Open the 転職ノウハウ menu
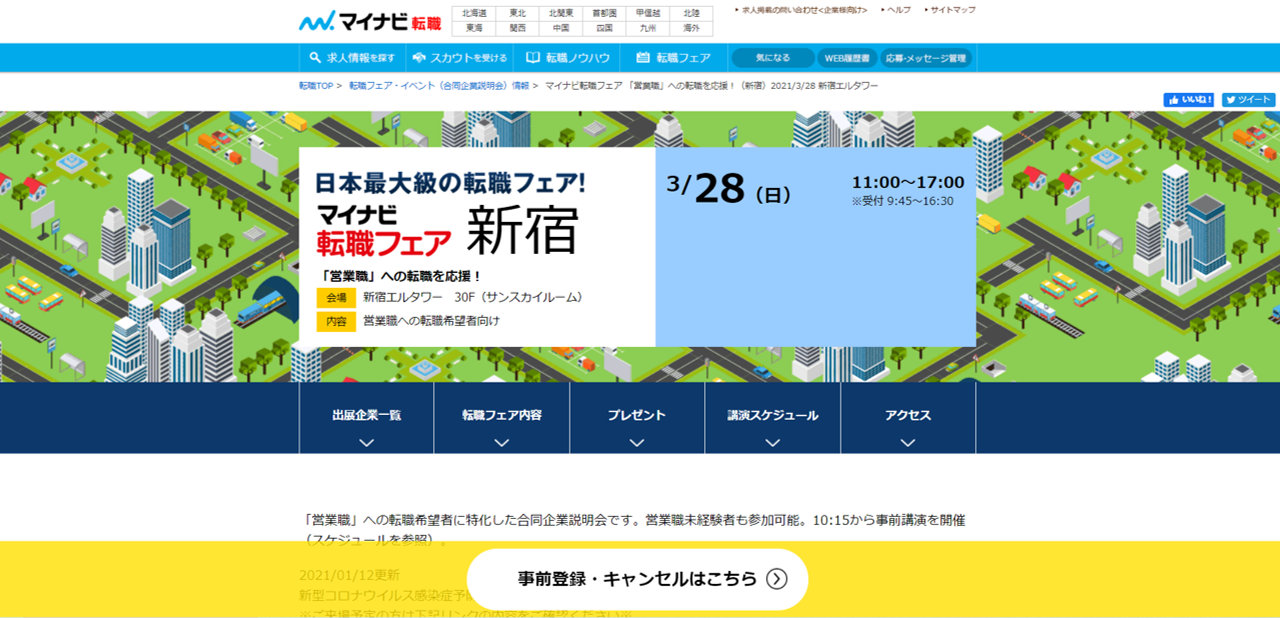 [567, 58]
